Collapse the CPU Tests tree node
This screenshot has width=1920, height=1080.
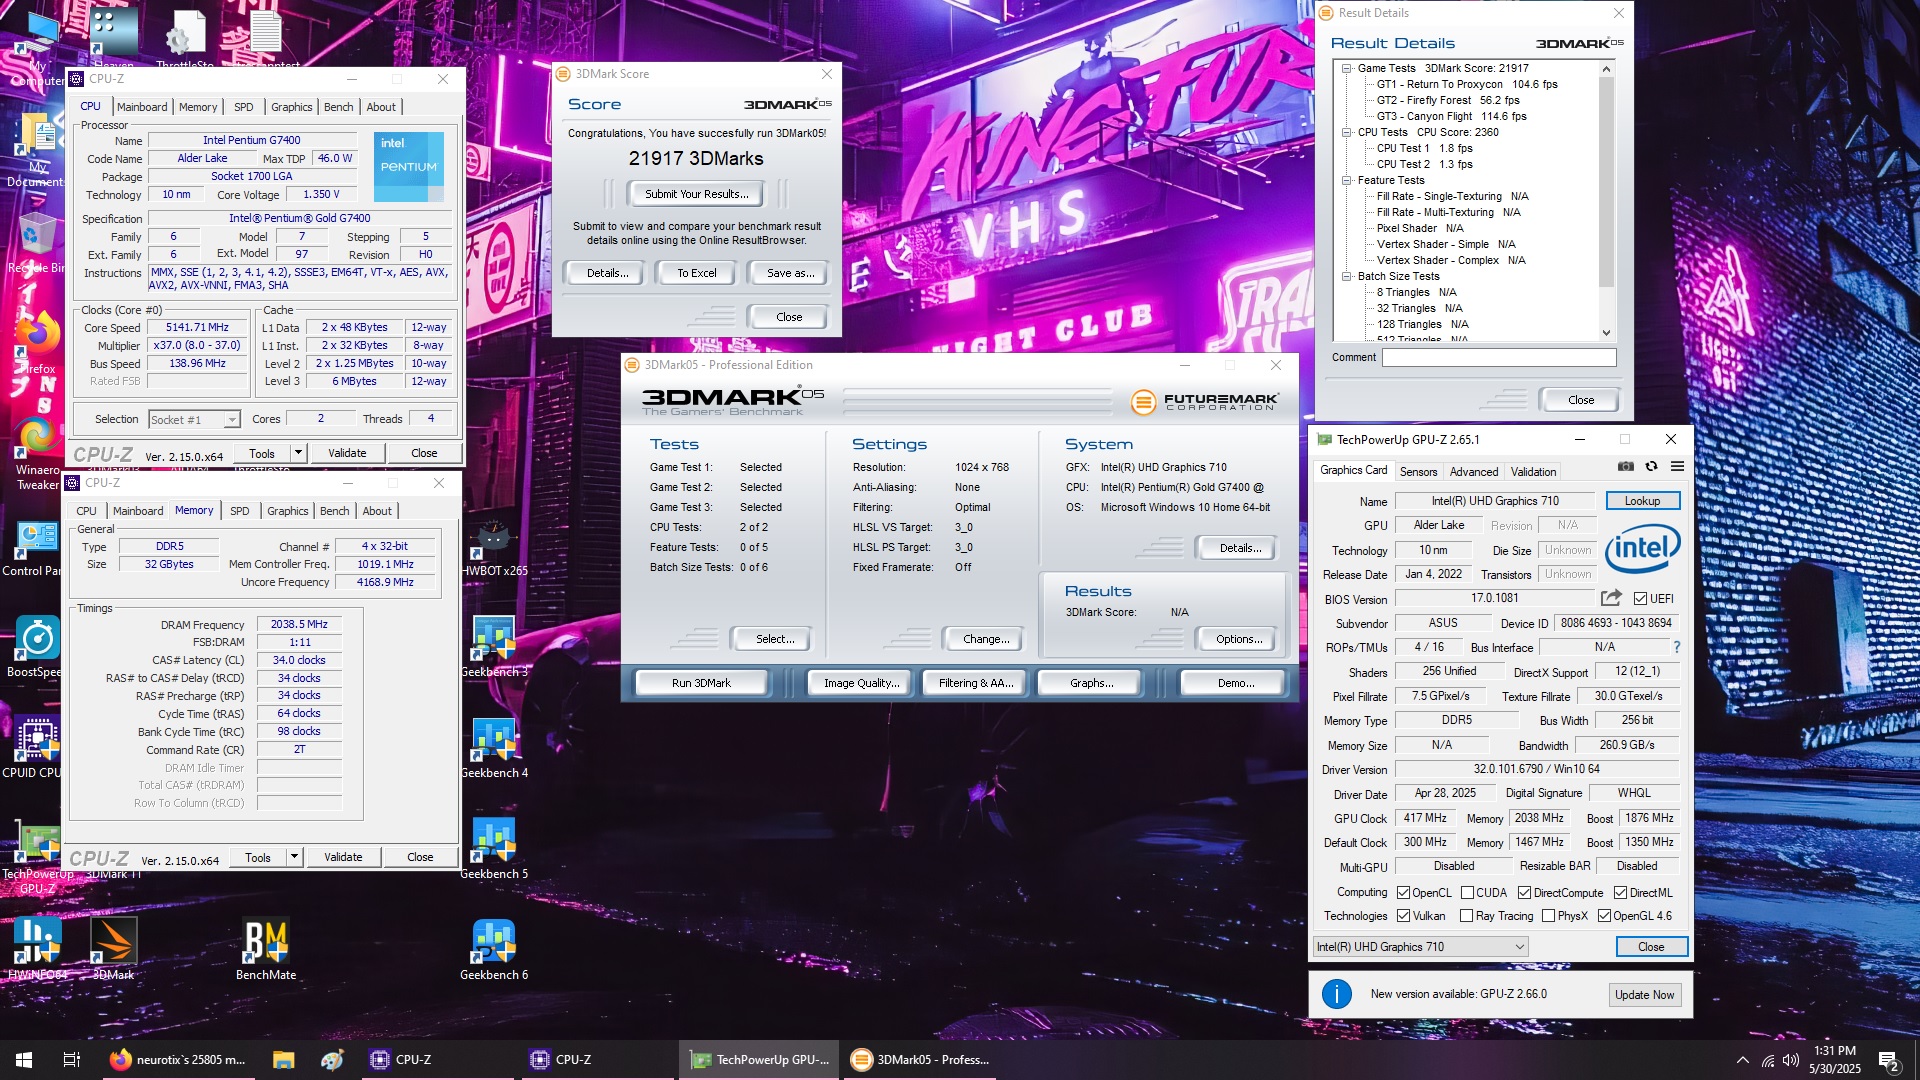coord(1347,132)
